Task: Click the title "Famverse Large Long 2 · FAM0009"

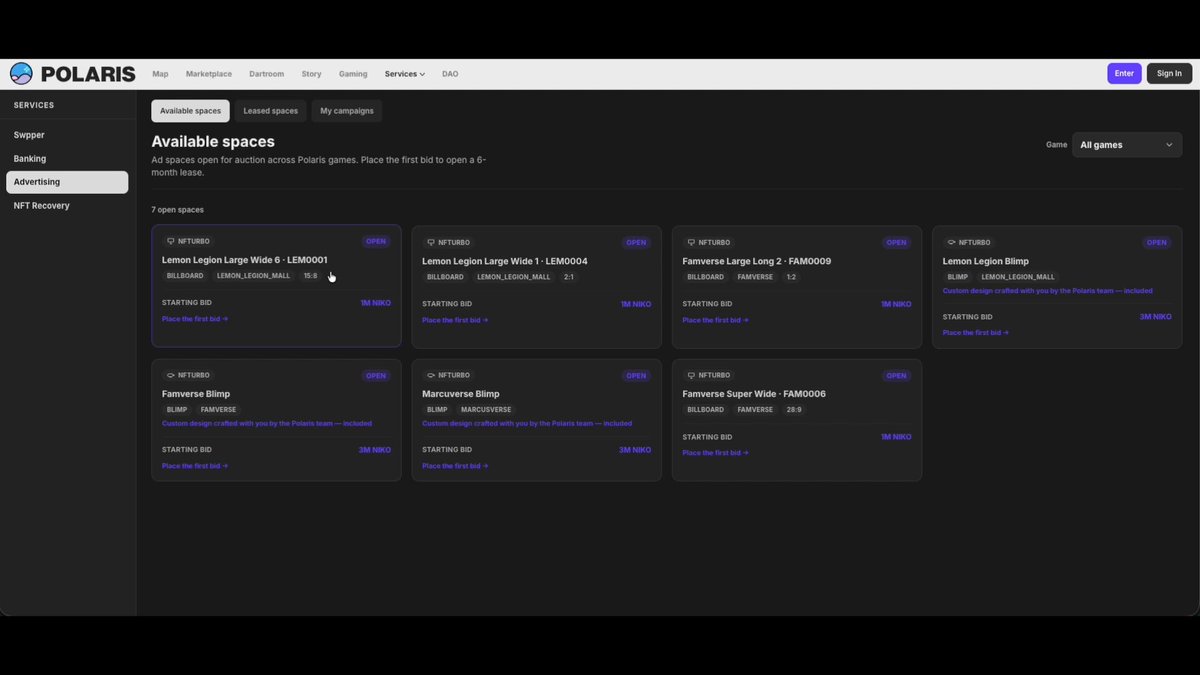Action: [x=757, y=261]
